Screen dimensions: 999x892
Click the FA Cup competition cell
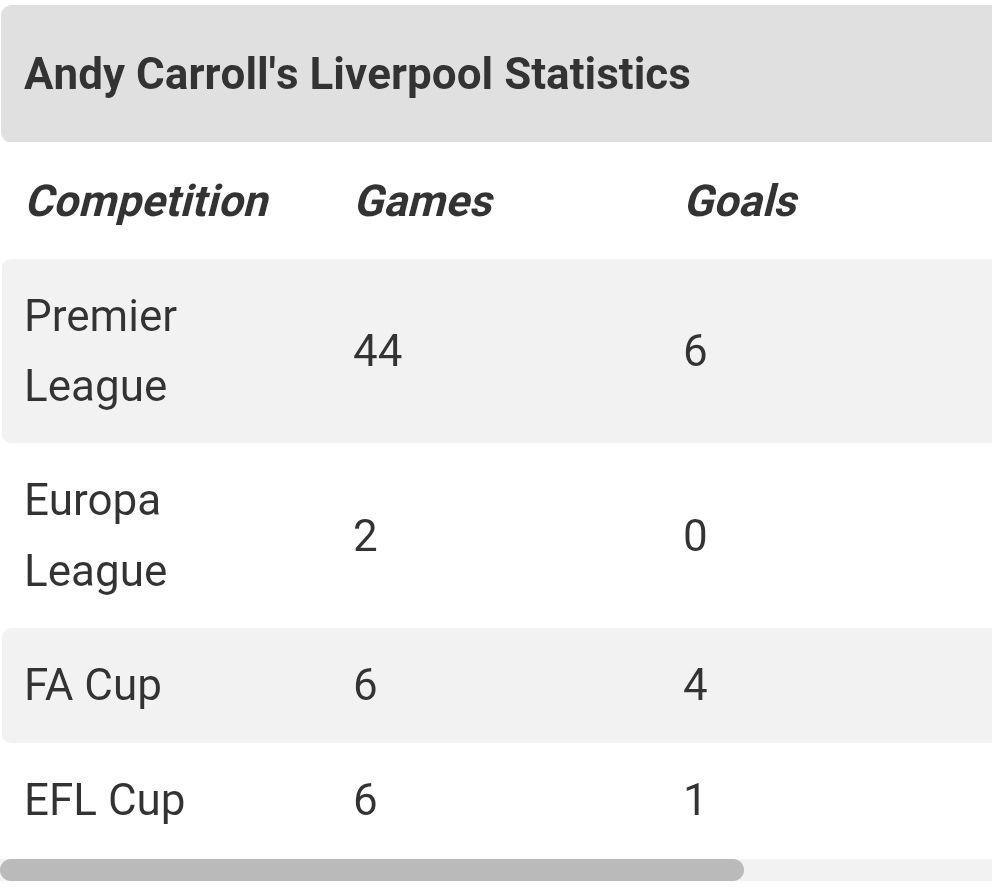click(93, 686)
